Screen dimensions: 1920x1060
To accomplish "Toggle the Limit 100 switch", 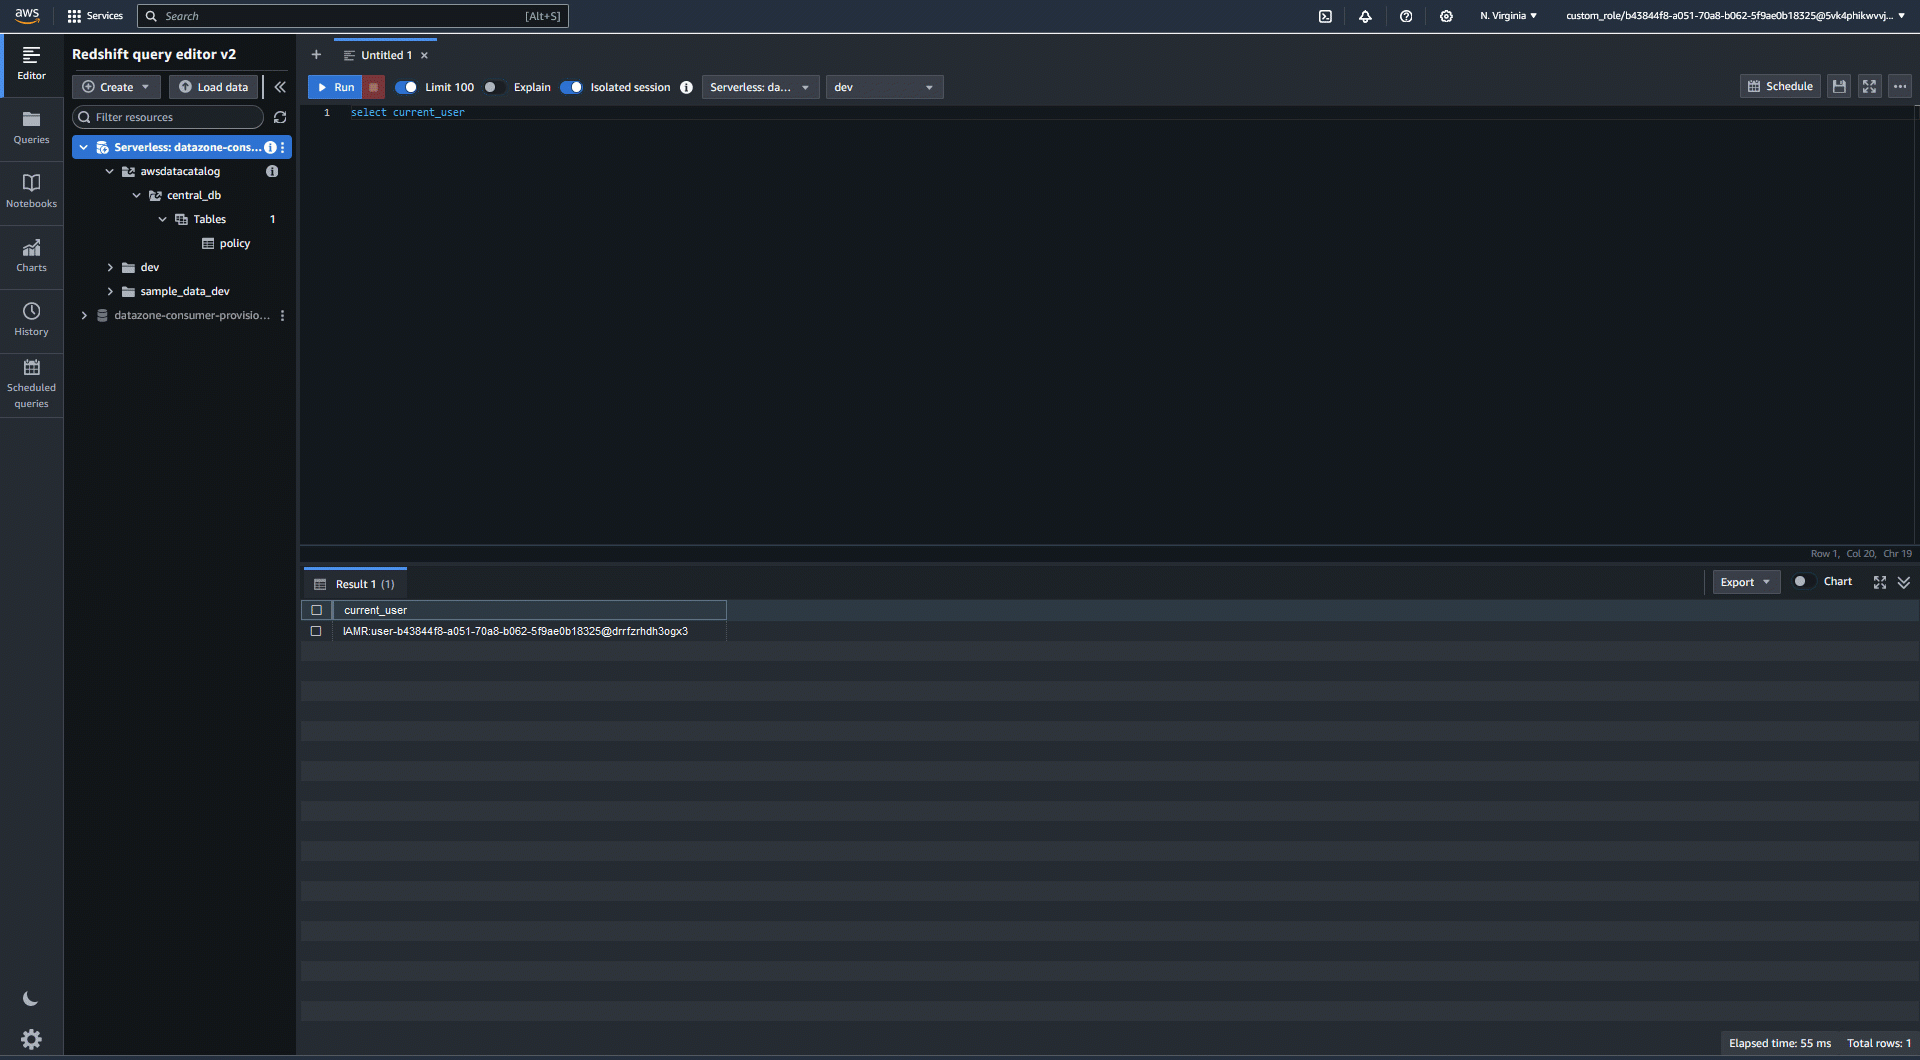I will (x=406, y=87).
